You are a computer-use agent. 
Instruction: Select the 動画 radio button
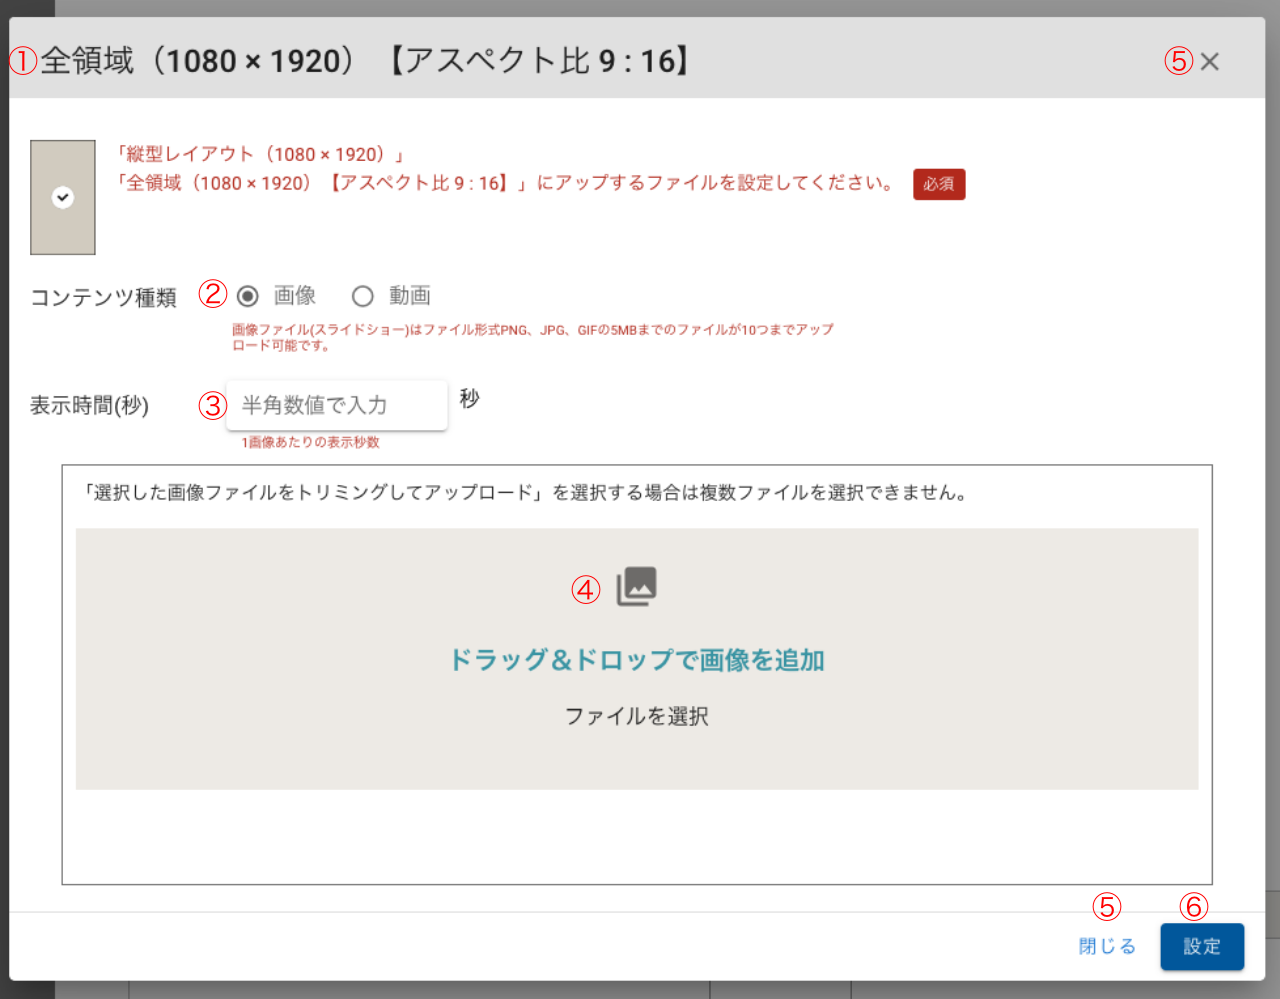pyautogui.click(x=363, y=296)
